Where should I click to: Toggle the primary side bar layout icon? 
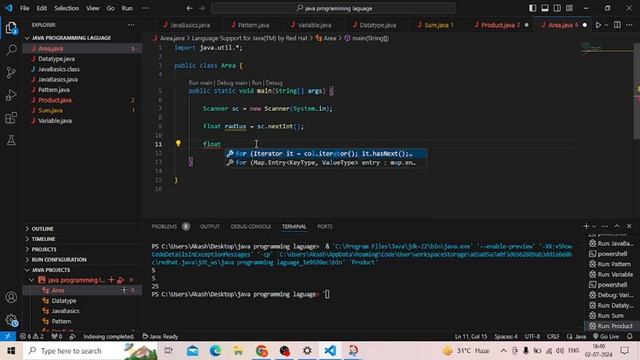[x=533, y=8]
